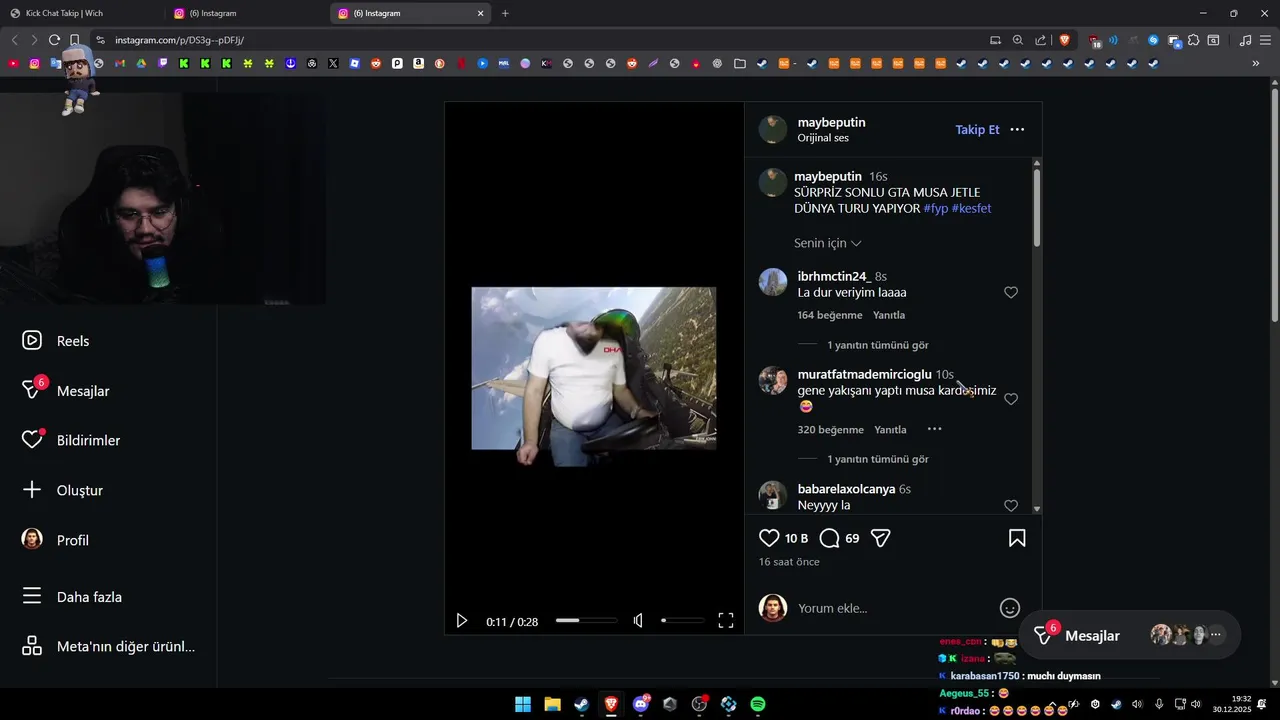1280x720 pixels.
Task: Adjust the video volume slider
Action: pyautogui.click(x=682, y=621)
